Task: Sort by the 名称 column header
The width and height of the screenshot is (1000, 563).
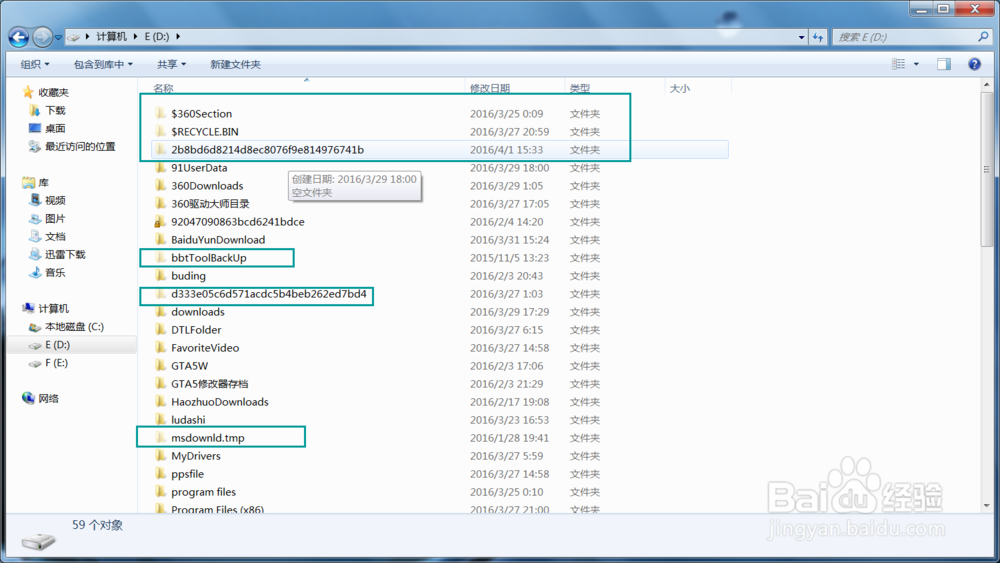Action: click(x=163, y=88)
